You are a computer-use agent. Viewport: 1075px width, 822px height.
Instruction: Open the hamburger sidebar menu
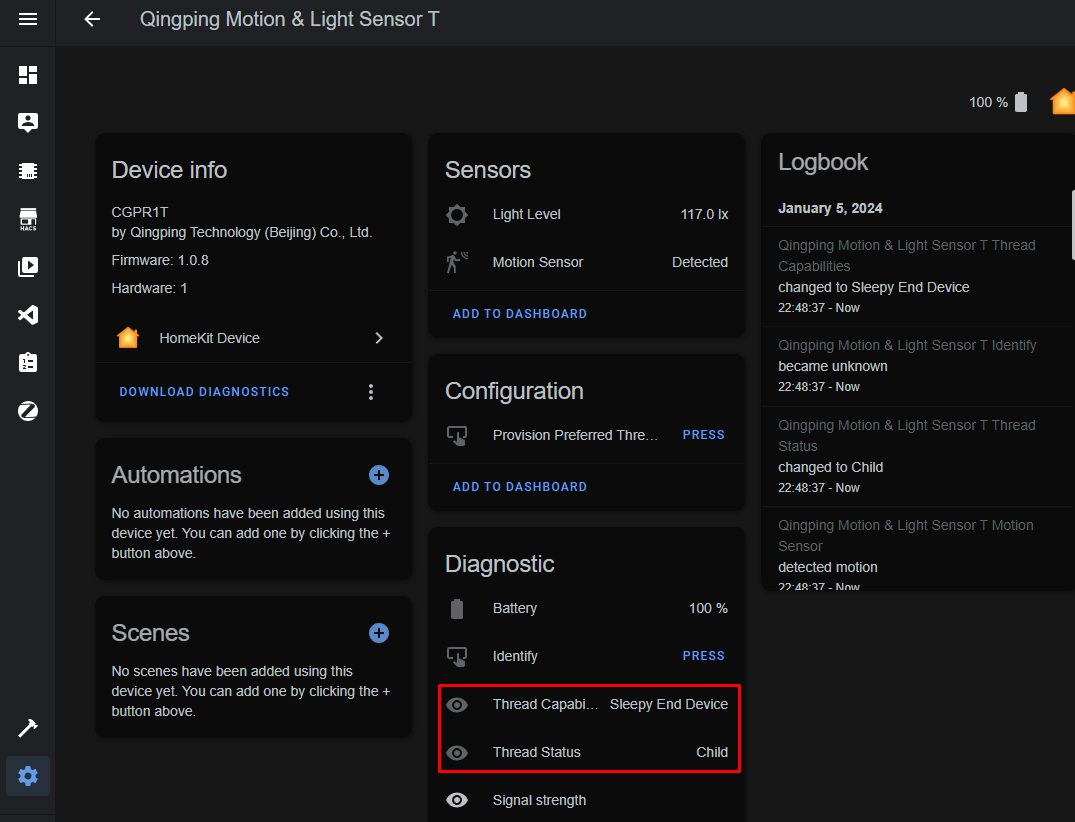click(28, 19)
